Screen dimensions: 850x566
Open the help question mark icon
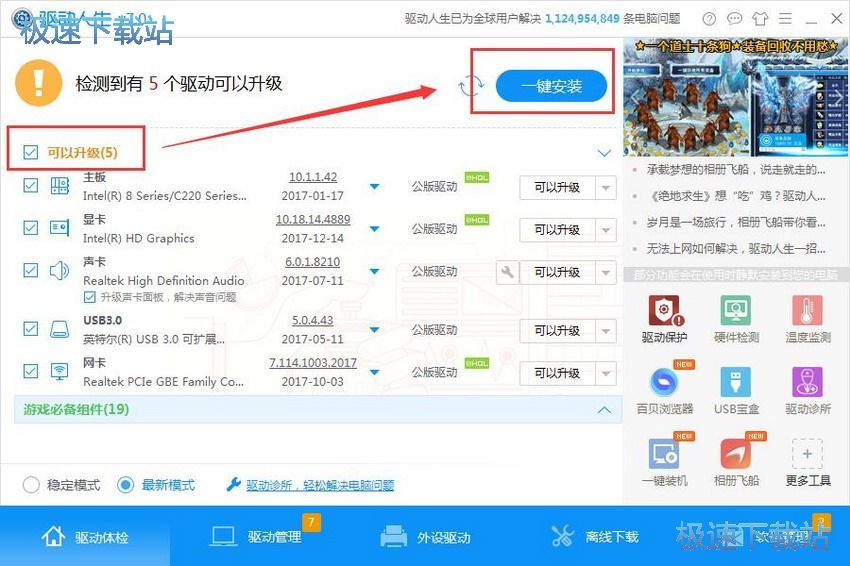click(709, 19)
